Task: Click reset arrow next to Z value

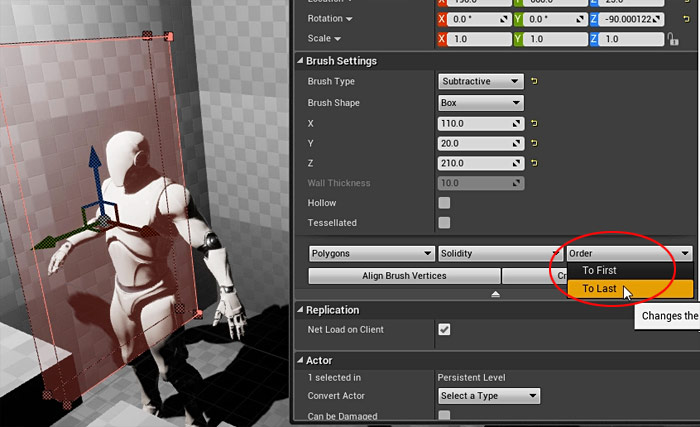Action: [534, 163]
